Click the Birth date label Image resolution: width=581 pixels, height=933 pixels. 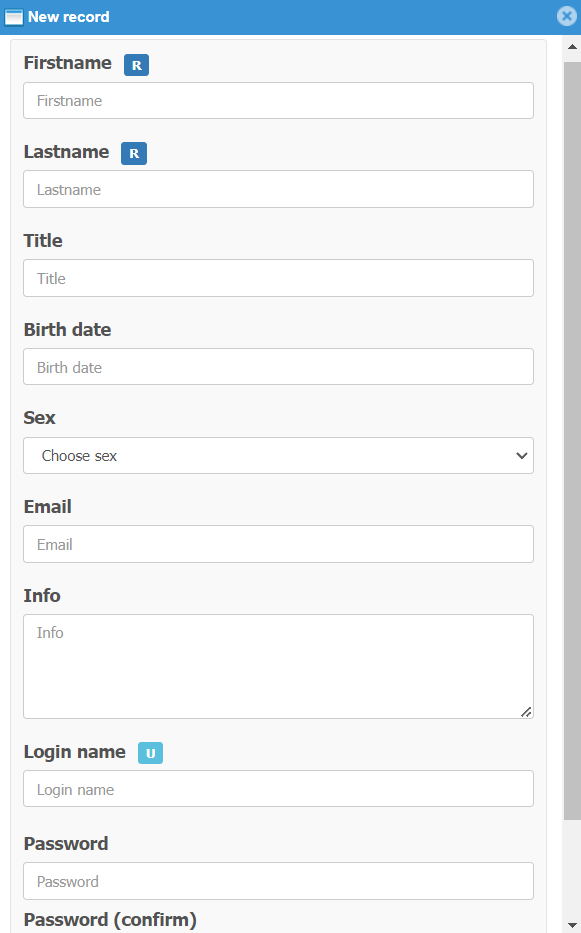pyautogui.click(x=68, y=330)
